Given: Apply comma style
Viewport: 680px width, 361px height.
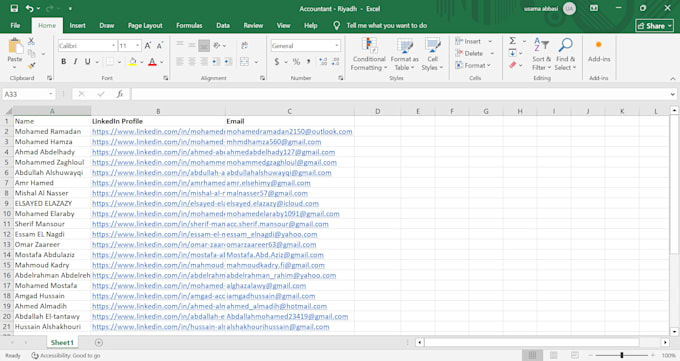Looking at the screenshot, I should click(308, 62).
